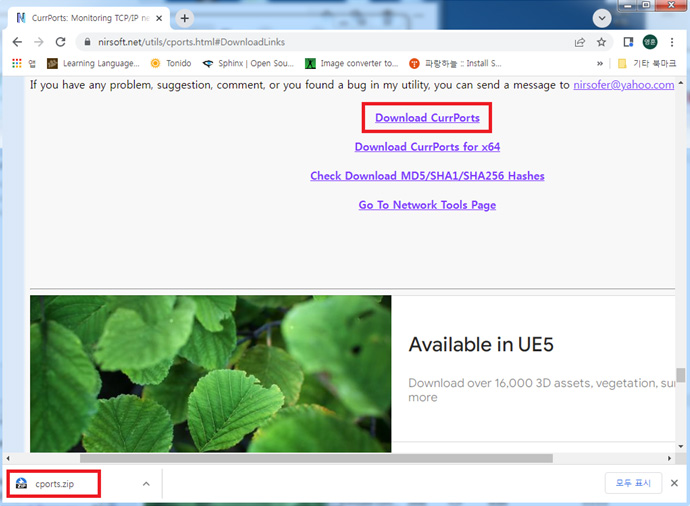Open the side panel icon in the toolbar

pos(629,42)
